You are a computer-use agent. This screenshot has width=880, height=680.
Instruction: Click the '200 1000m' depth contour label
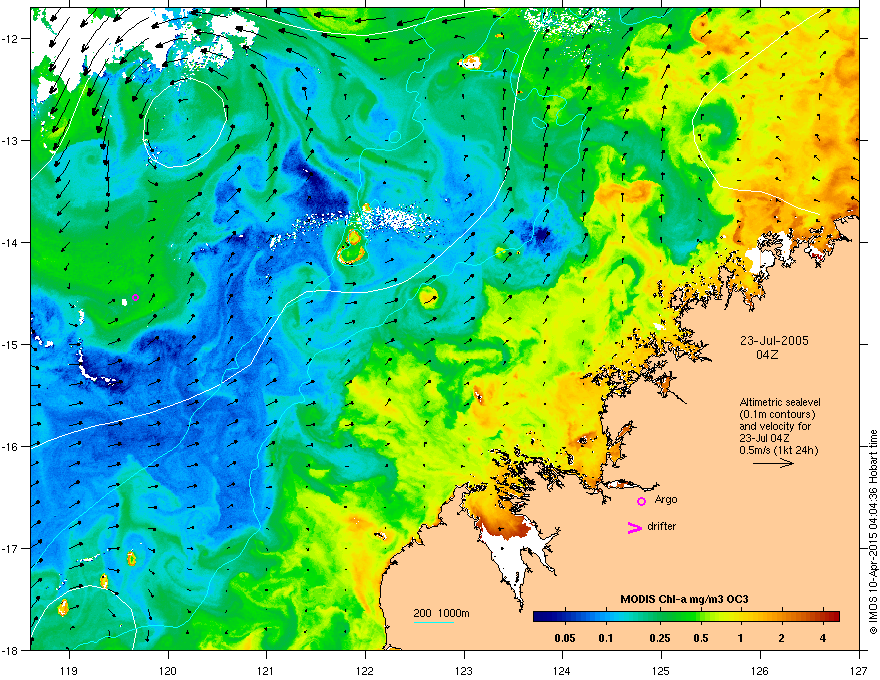(x=441, y=613)
